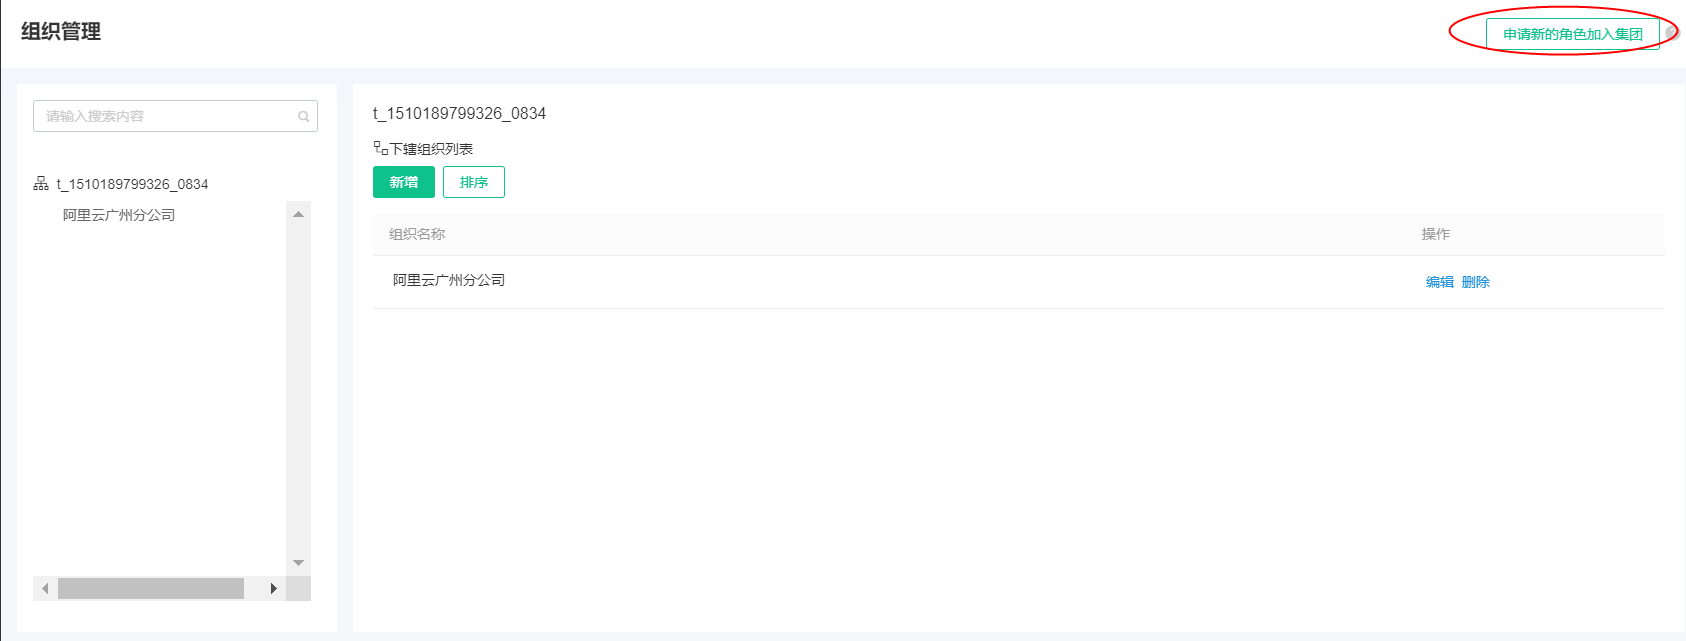Click the search magnifier icon

(x=303, y=117)
